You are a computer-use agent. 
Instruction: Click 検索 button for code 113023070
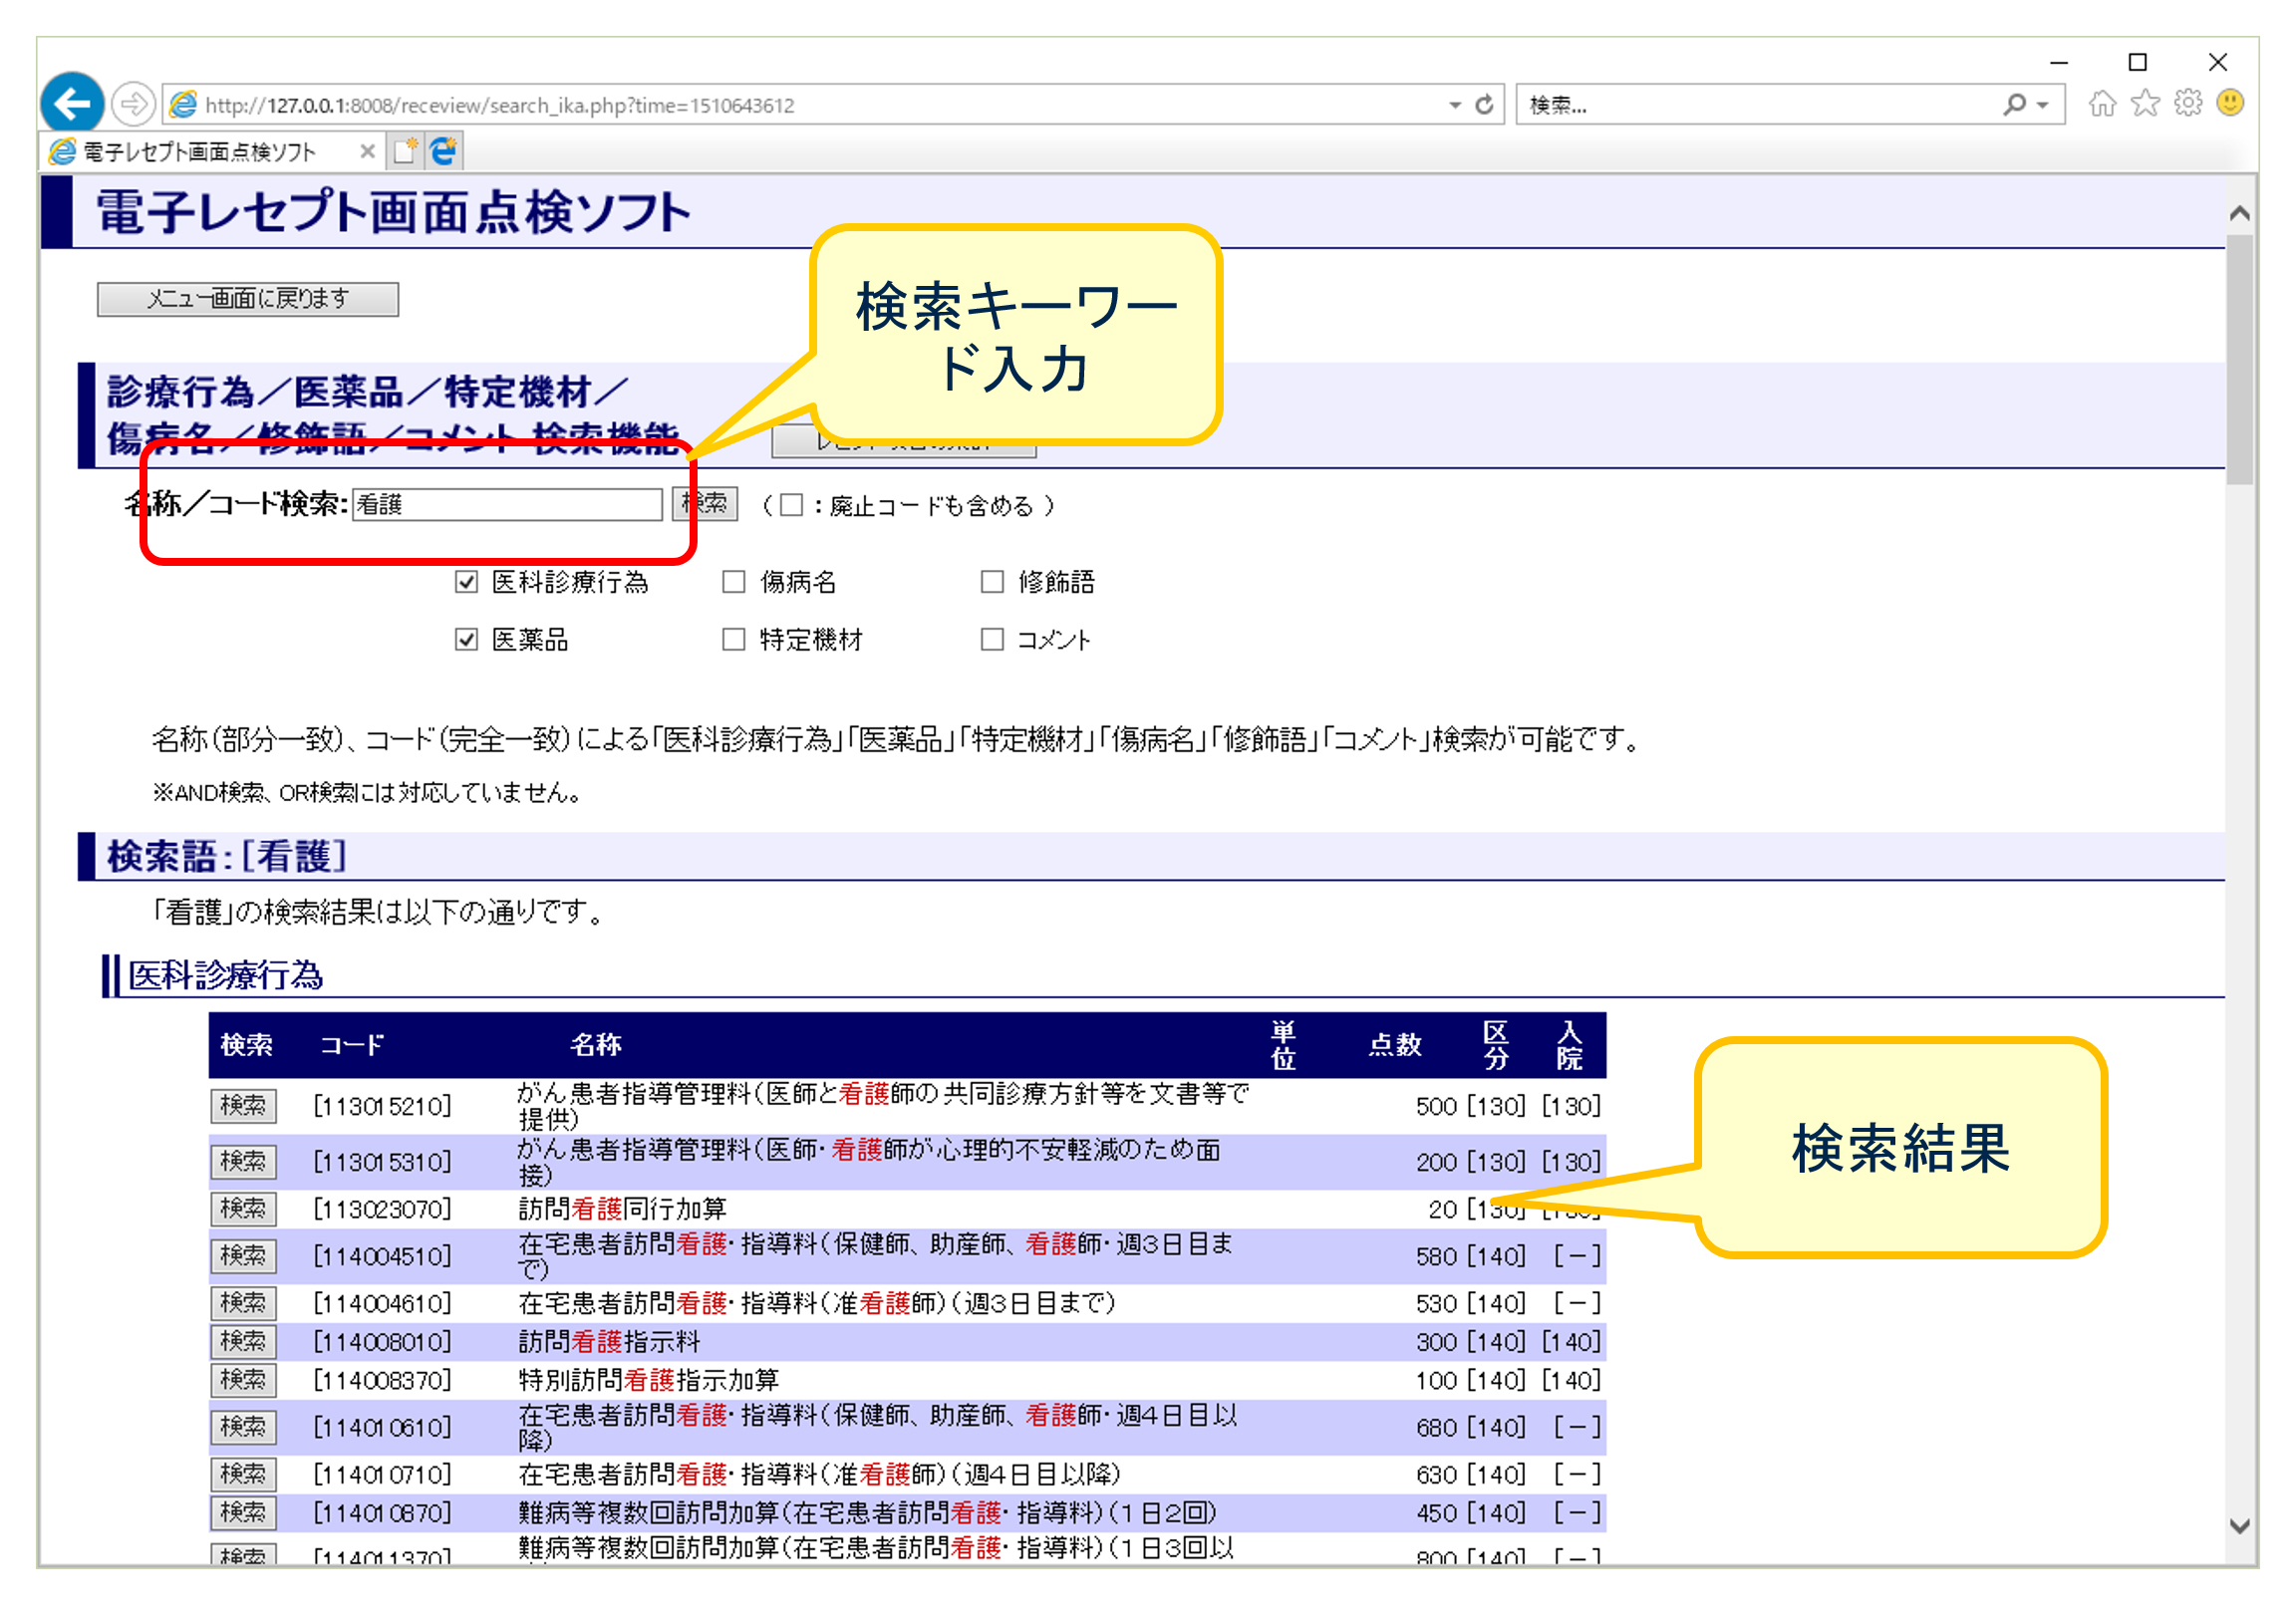click(x=243, y=1209)
